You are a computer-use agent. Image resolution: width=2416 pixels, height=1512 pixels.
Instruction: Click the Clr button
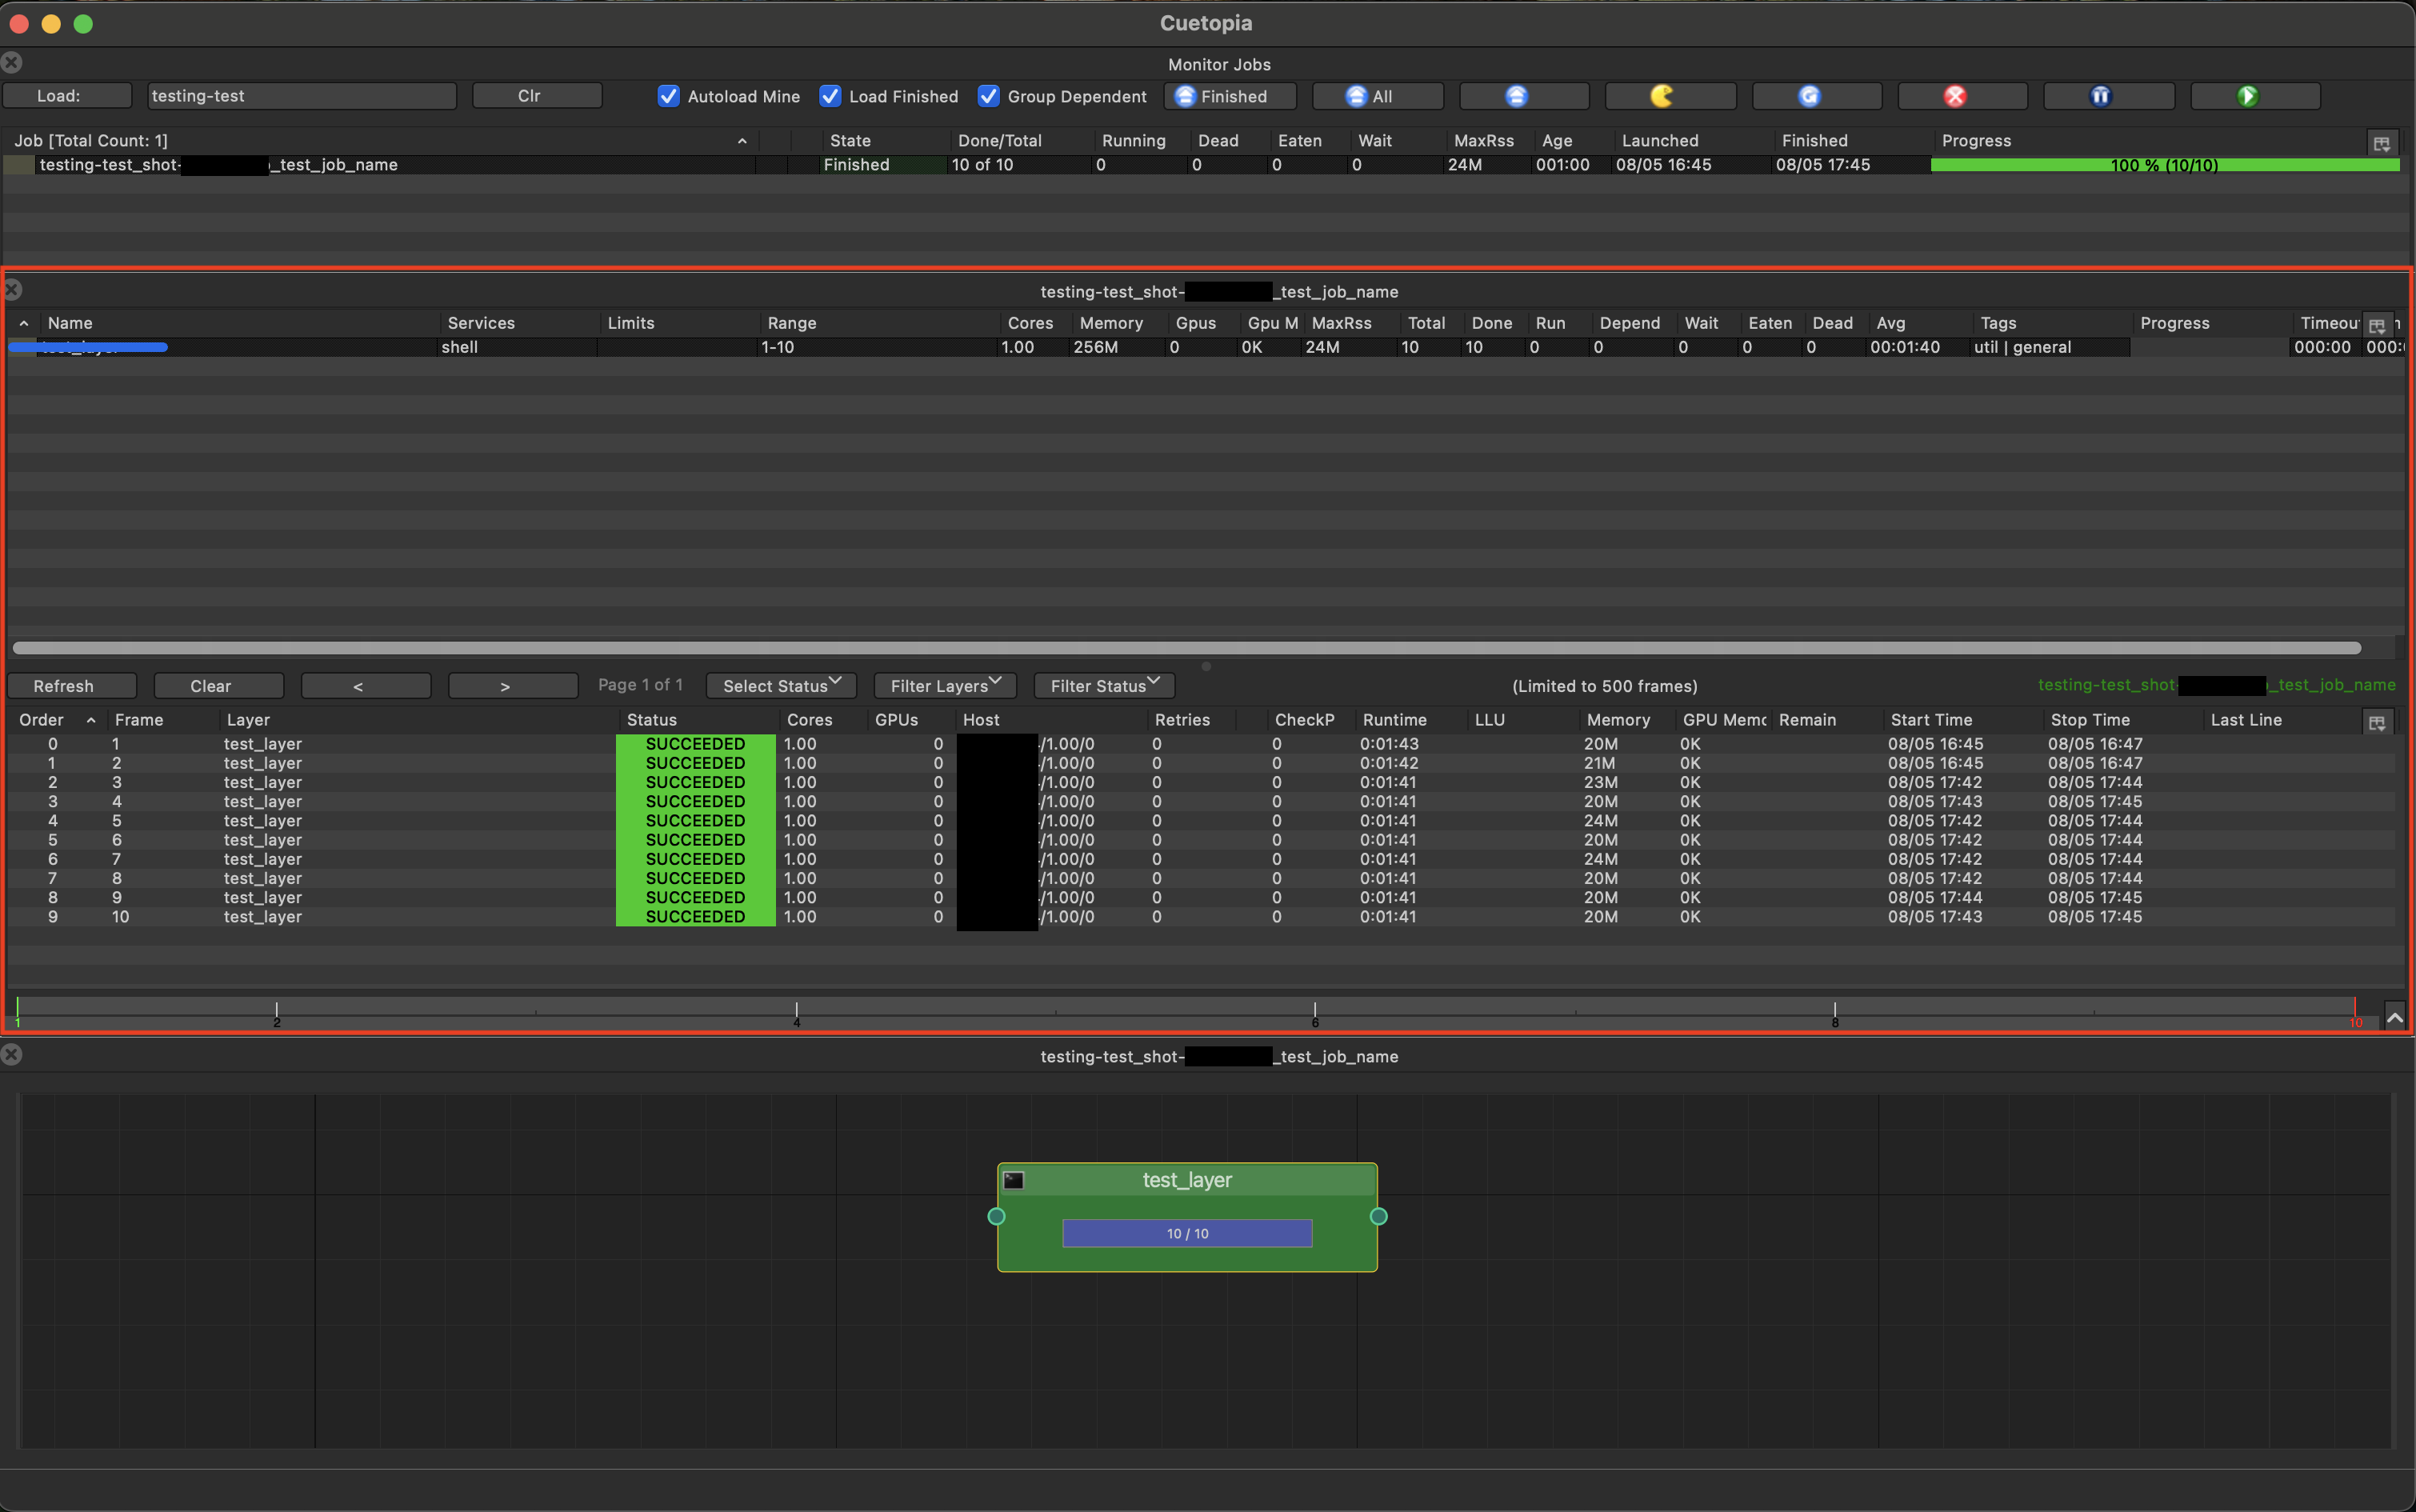(537, 96)
